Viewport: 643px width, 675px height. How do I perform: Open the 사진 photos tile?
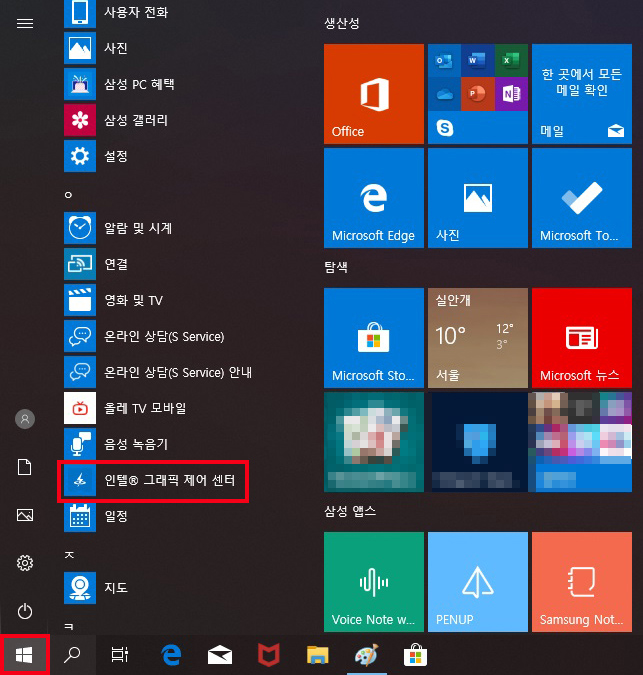[x=478, y=198]
